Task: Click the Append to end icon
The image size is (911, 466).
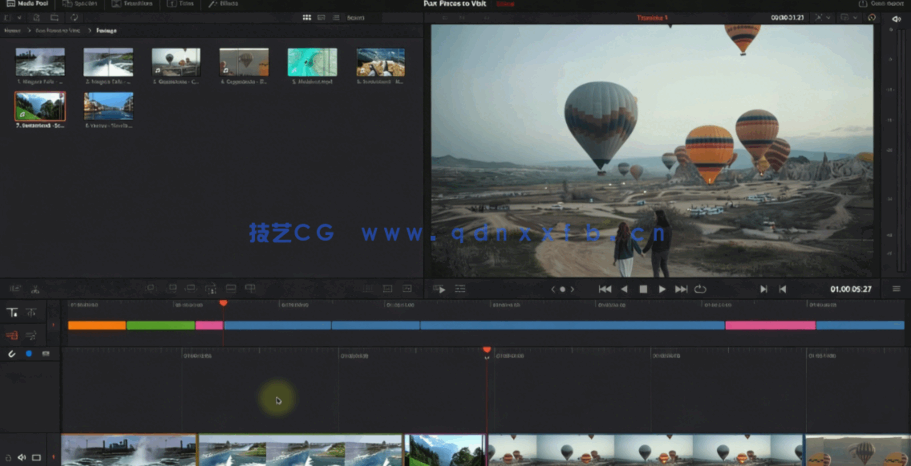Action: (x=171, y=288)
